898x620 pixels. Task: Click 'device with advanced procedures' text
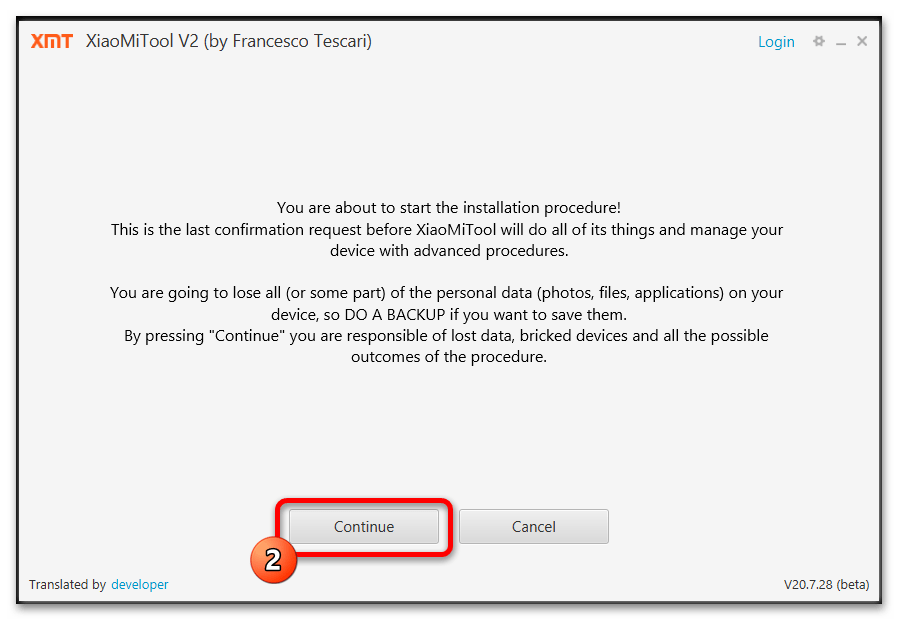pyautogui.click(x=449, y=251)
